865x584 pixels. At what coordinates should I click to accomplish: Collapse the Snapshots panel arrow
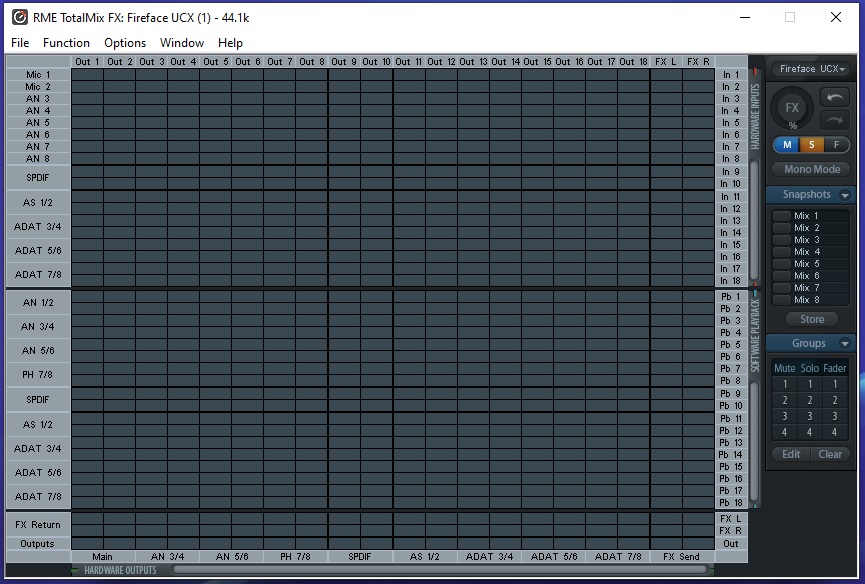point(845,195)
